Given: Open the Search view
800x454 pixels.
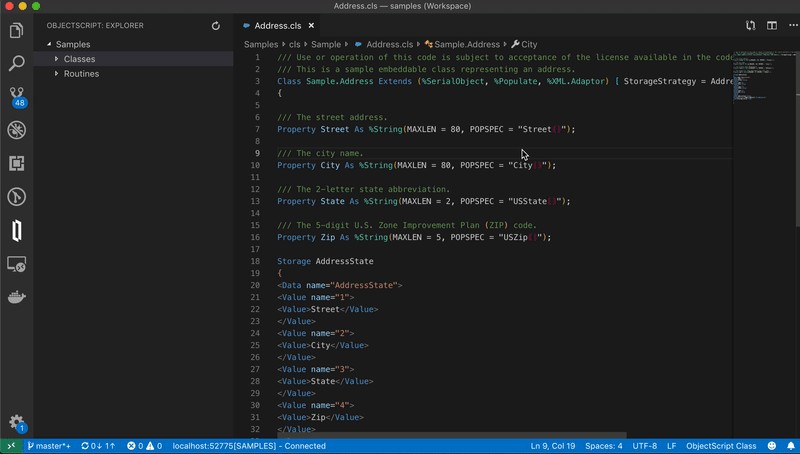Looking at the screenshot, I should coord(16,64).
